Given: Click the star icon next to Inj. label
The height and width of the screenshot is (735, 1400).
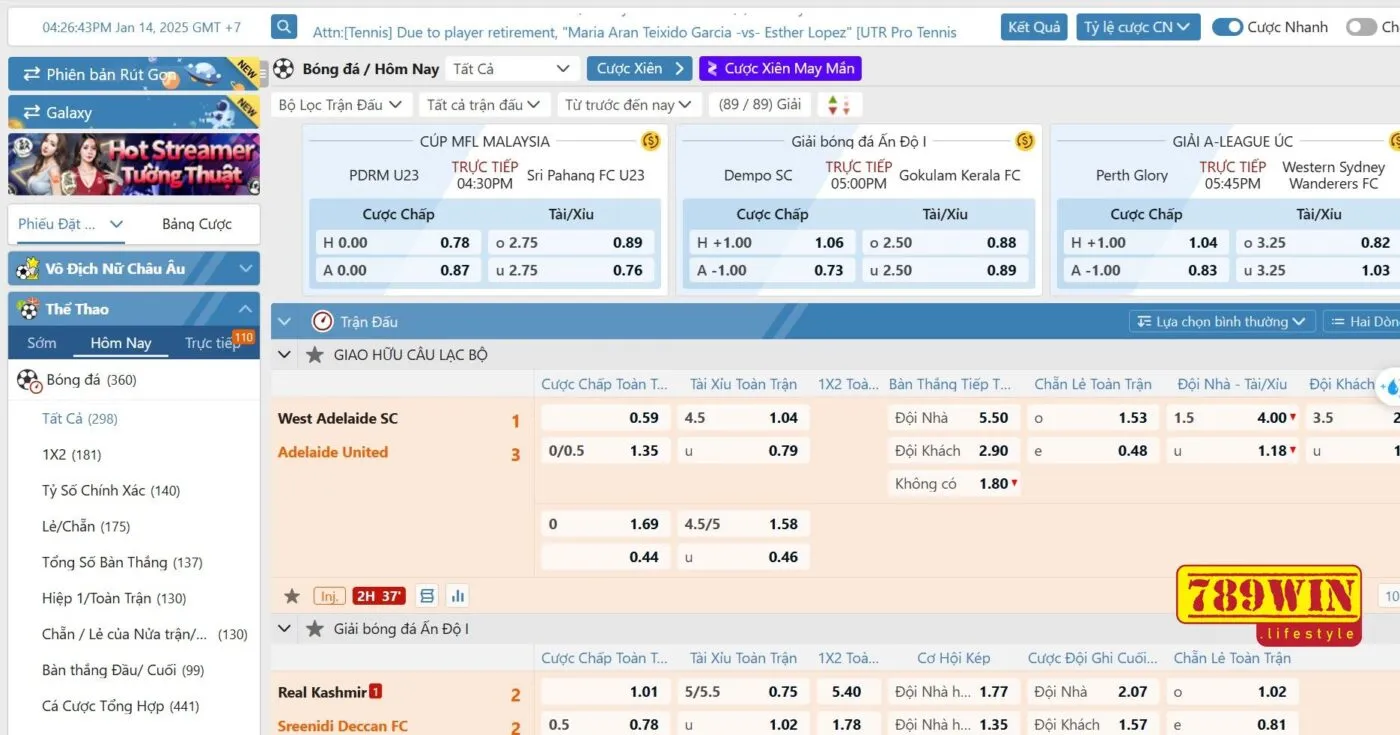Looking at the screenshot, I should [292, 596].
